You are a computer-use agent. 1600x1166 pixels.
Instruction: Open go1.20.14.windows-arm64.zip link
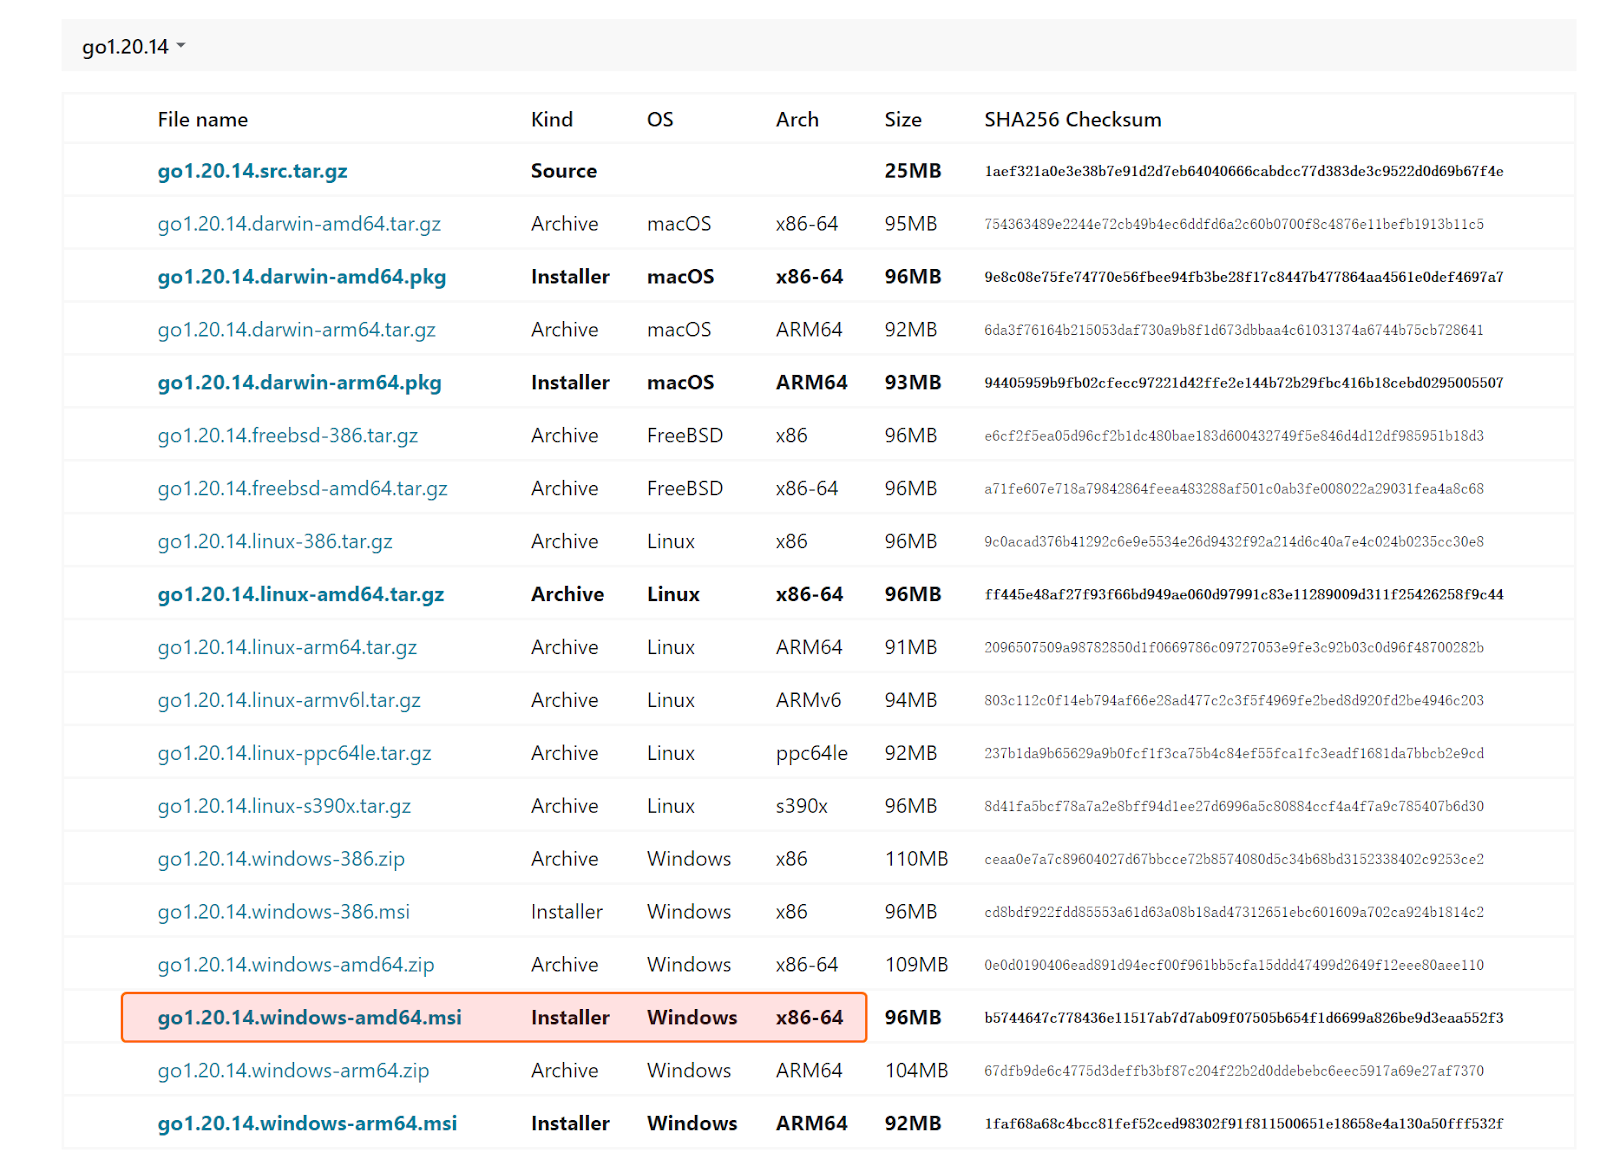coord(293,1071)
